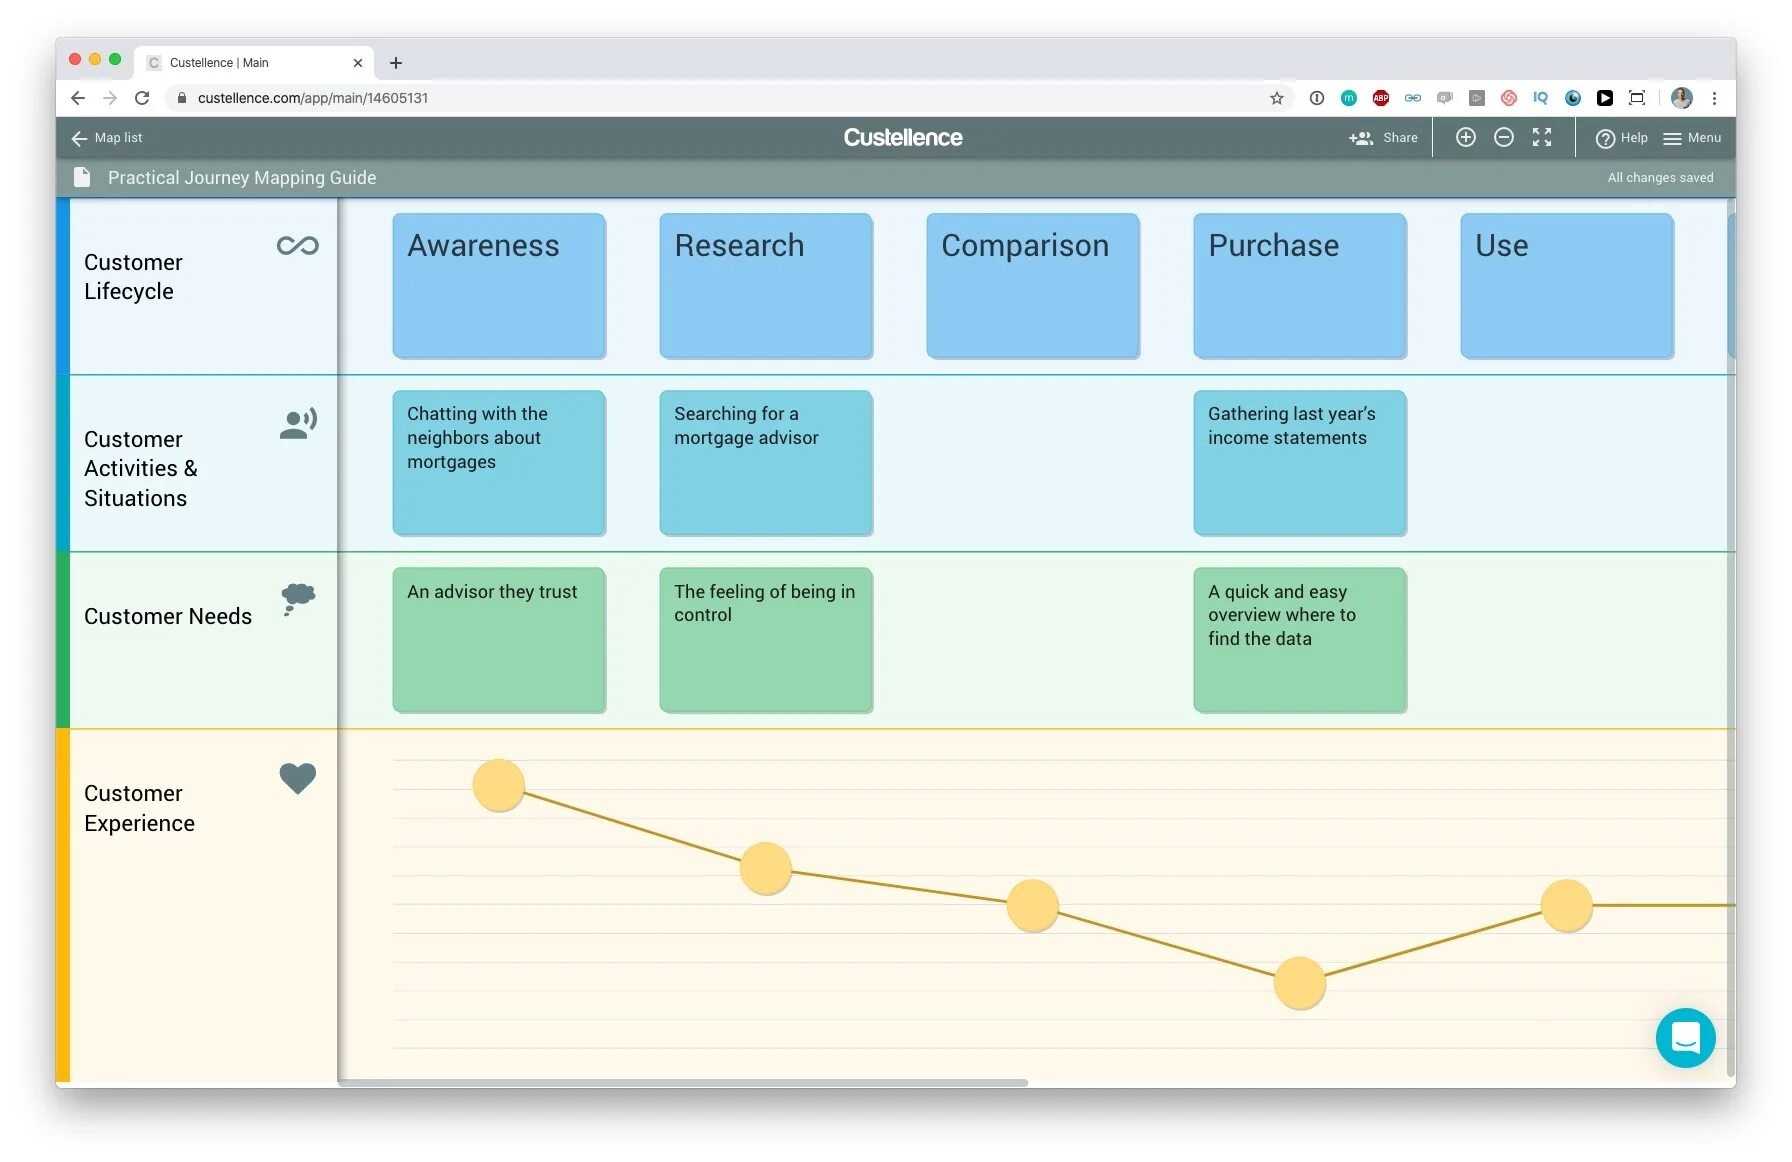The image size is (1792, 1162).
Task: Select the quick and easy overview card
Action: (1300, 640)
